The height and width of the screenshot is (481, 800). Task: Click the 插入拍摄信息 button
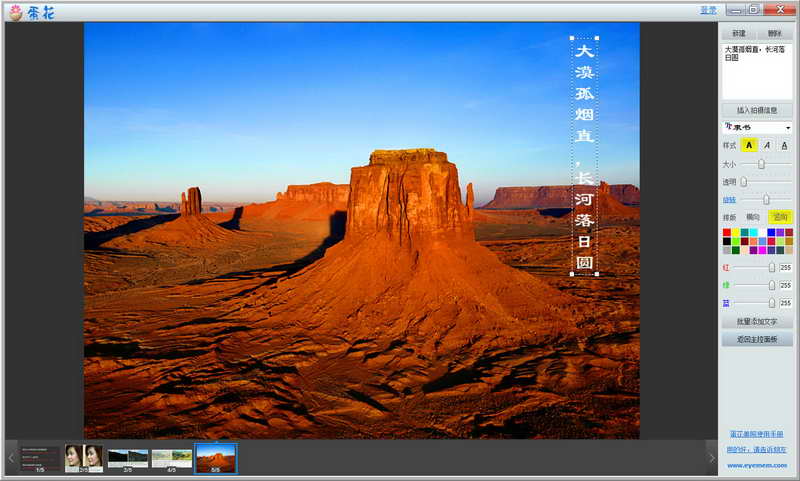coord(757,110)
